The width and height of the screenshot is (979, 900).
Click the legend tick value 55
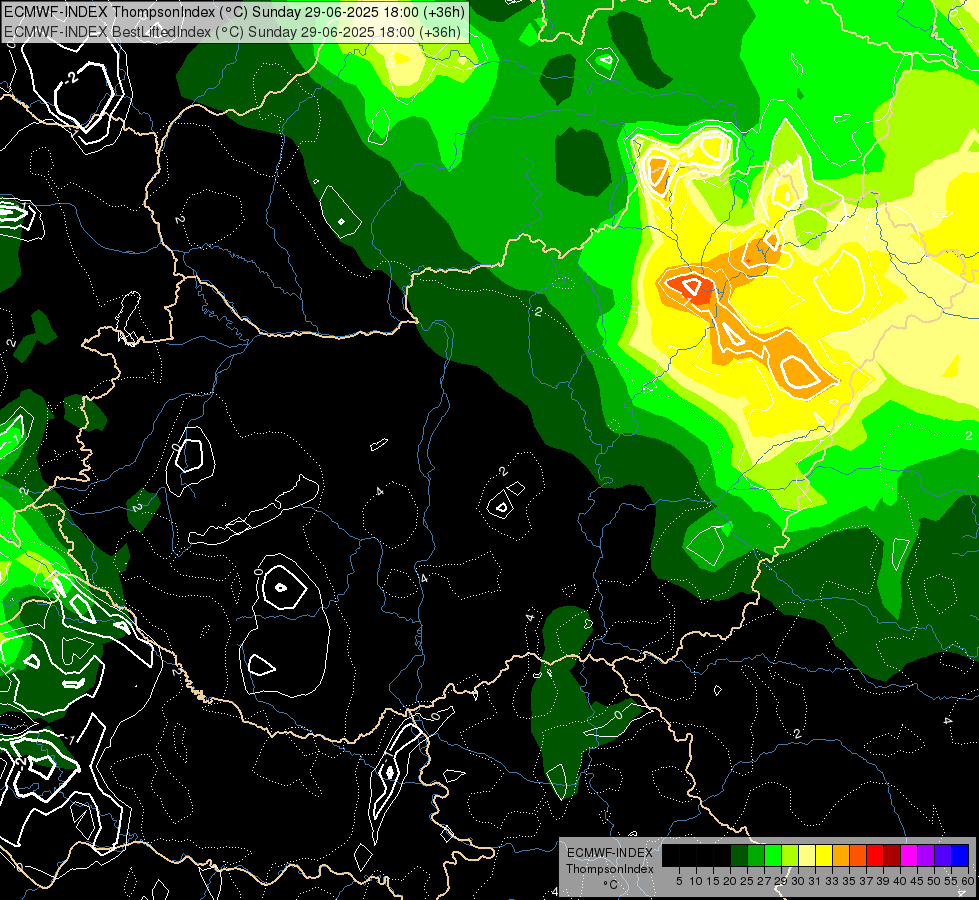tap(951, 881)
